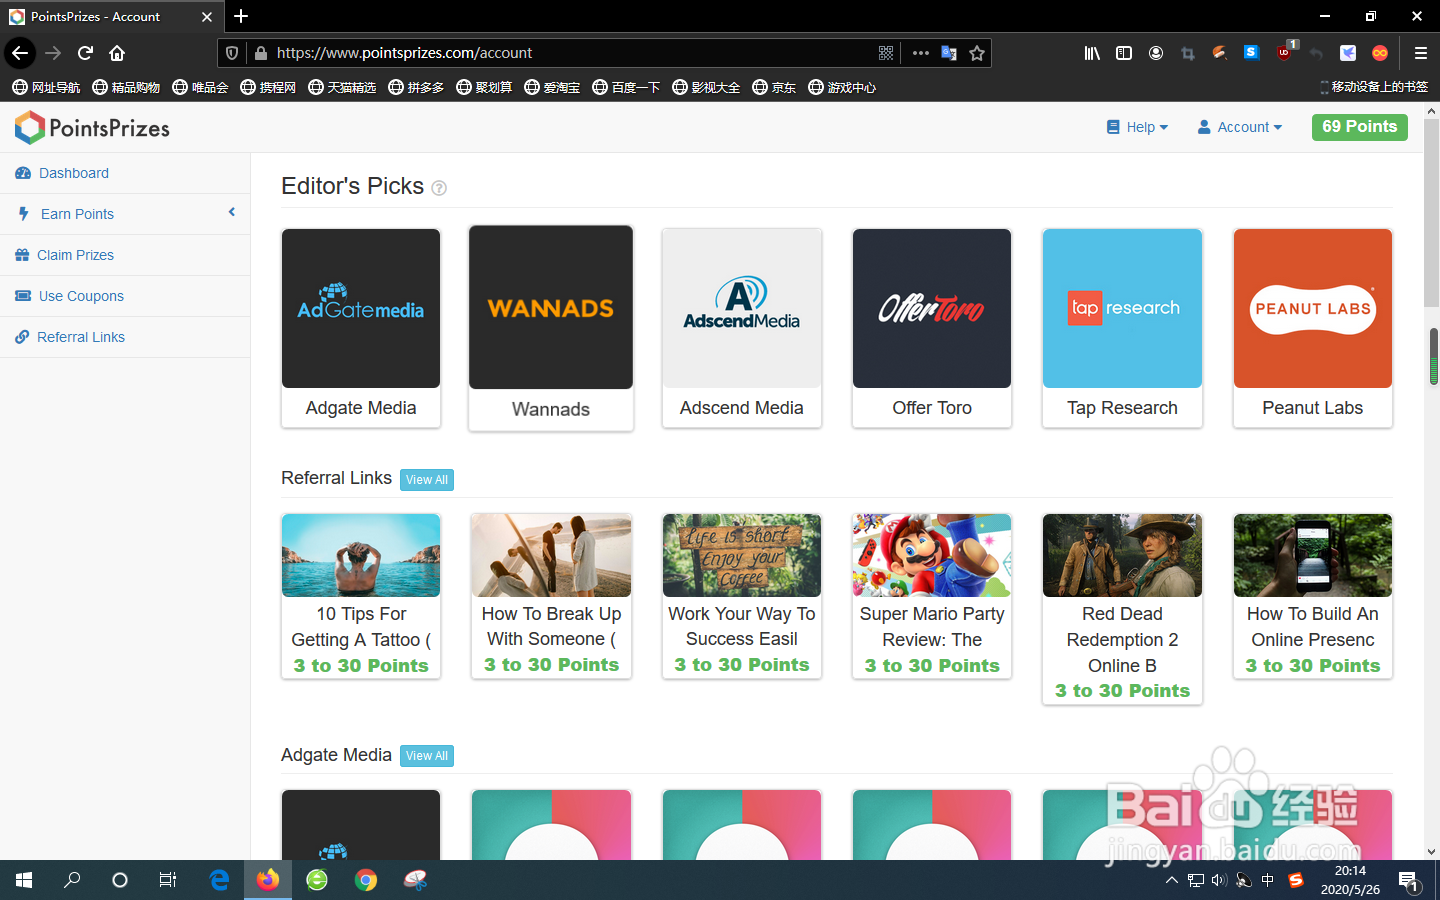Open the How To Break Up article

tap(551, 597)
